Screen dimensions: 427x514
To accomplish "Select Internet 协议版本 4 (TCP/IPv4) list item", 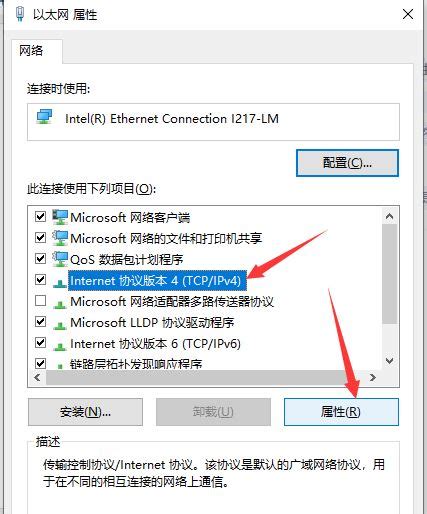I will point(155,281).
